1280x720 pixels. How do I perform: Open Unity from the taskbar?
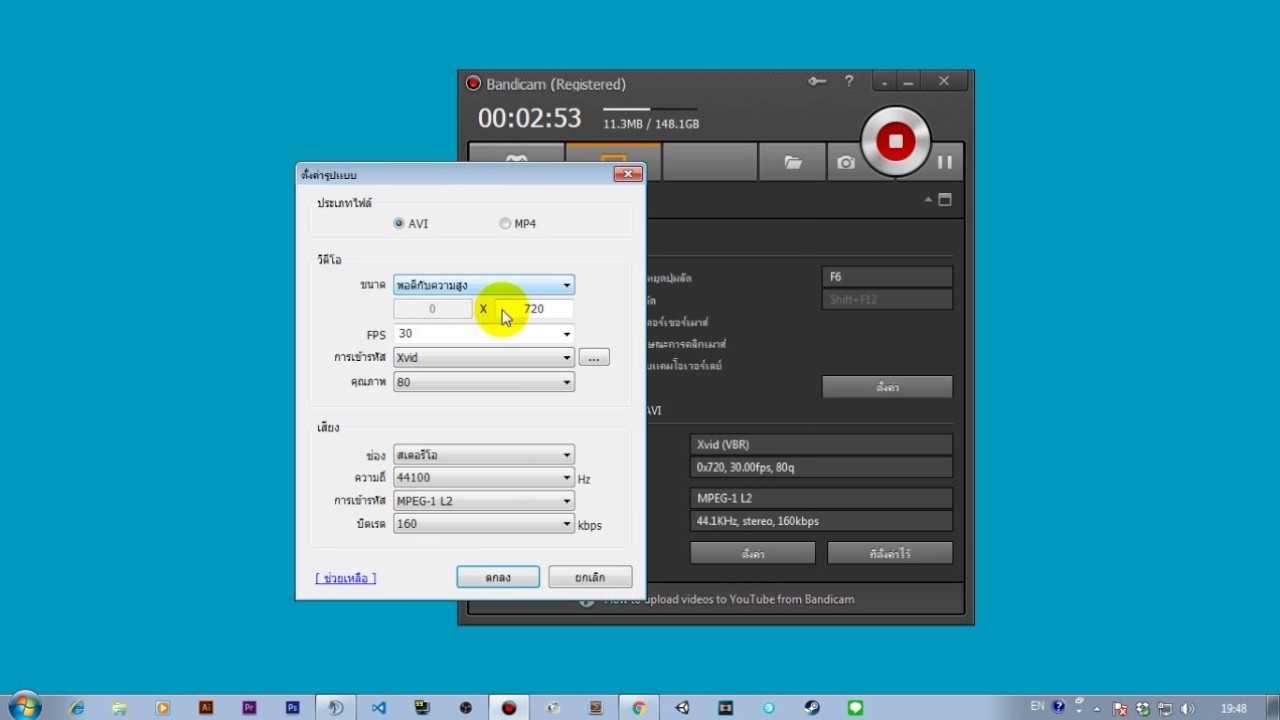pyautogui.click(x=682, y=708)
